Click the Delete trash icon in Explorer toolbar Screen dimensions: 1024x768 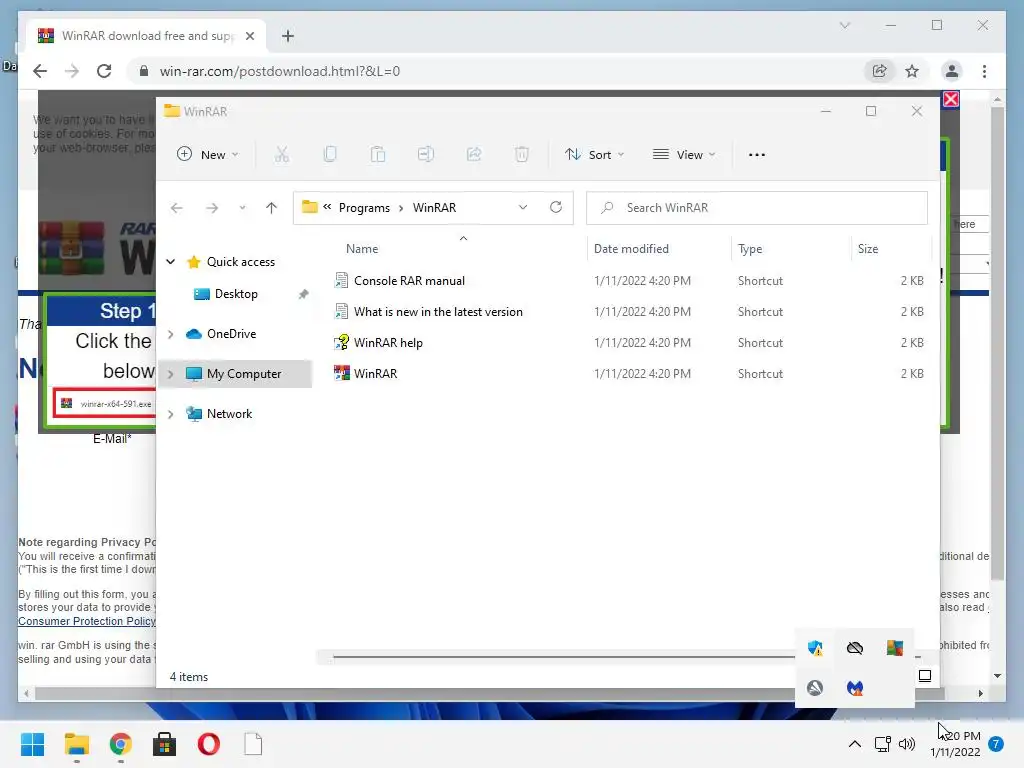coord(521,155)
